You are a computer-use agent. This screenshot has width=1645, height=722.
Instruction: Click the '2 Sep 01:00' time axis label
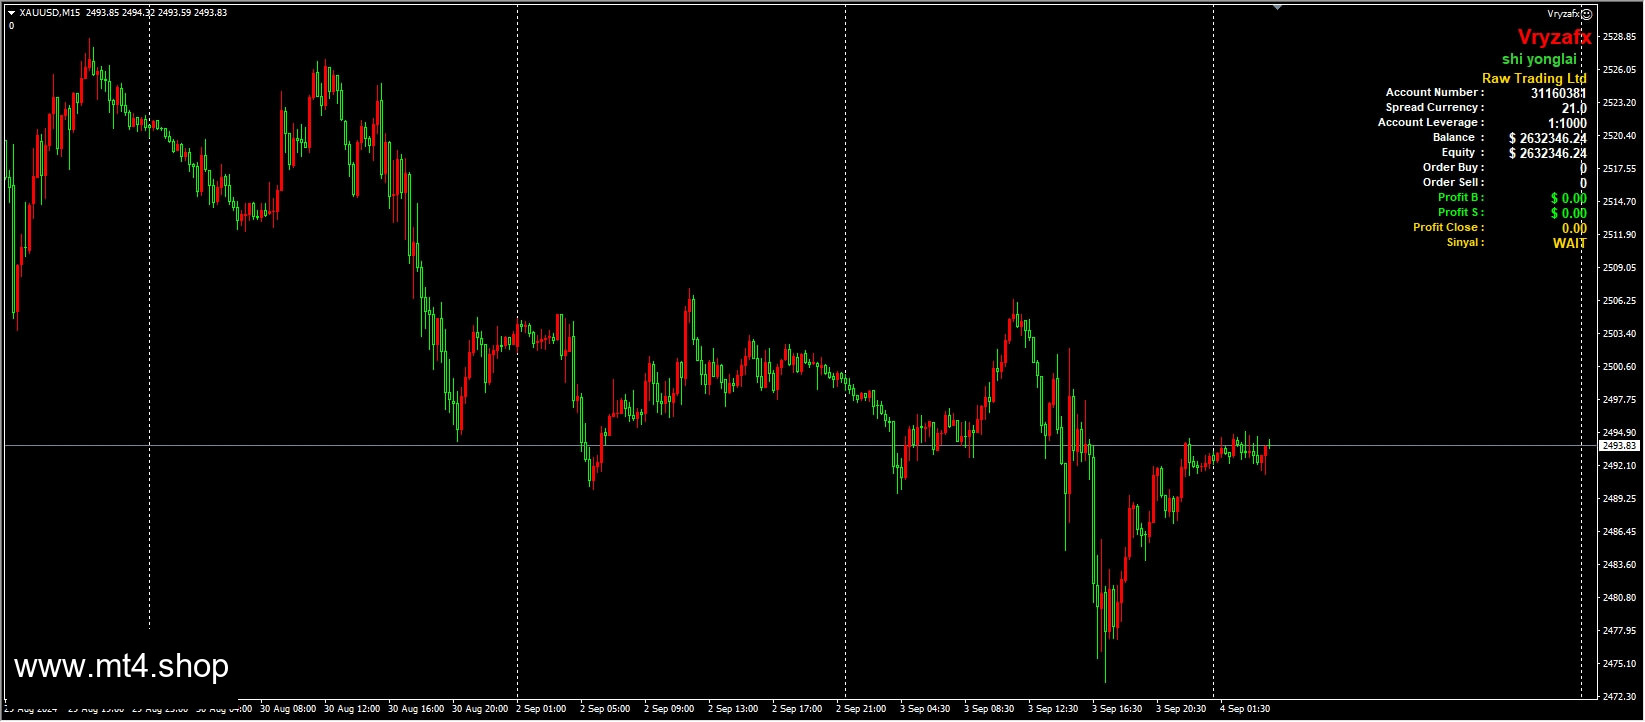[x=541, y=709]
